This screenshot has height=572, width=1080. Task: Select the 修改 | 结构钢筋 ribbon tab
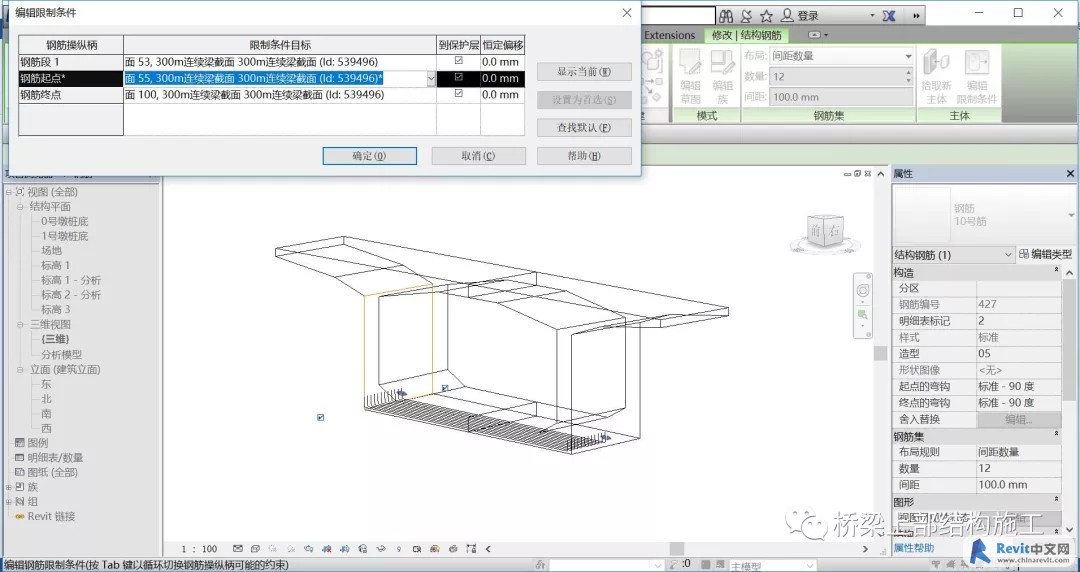[x=747, y=35]
